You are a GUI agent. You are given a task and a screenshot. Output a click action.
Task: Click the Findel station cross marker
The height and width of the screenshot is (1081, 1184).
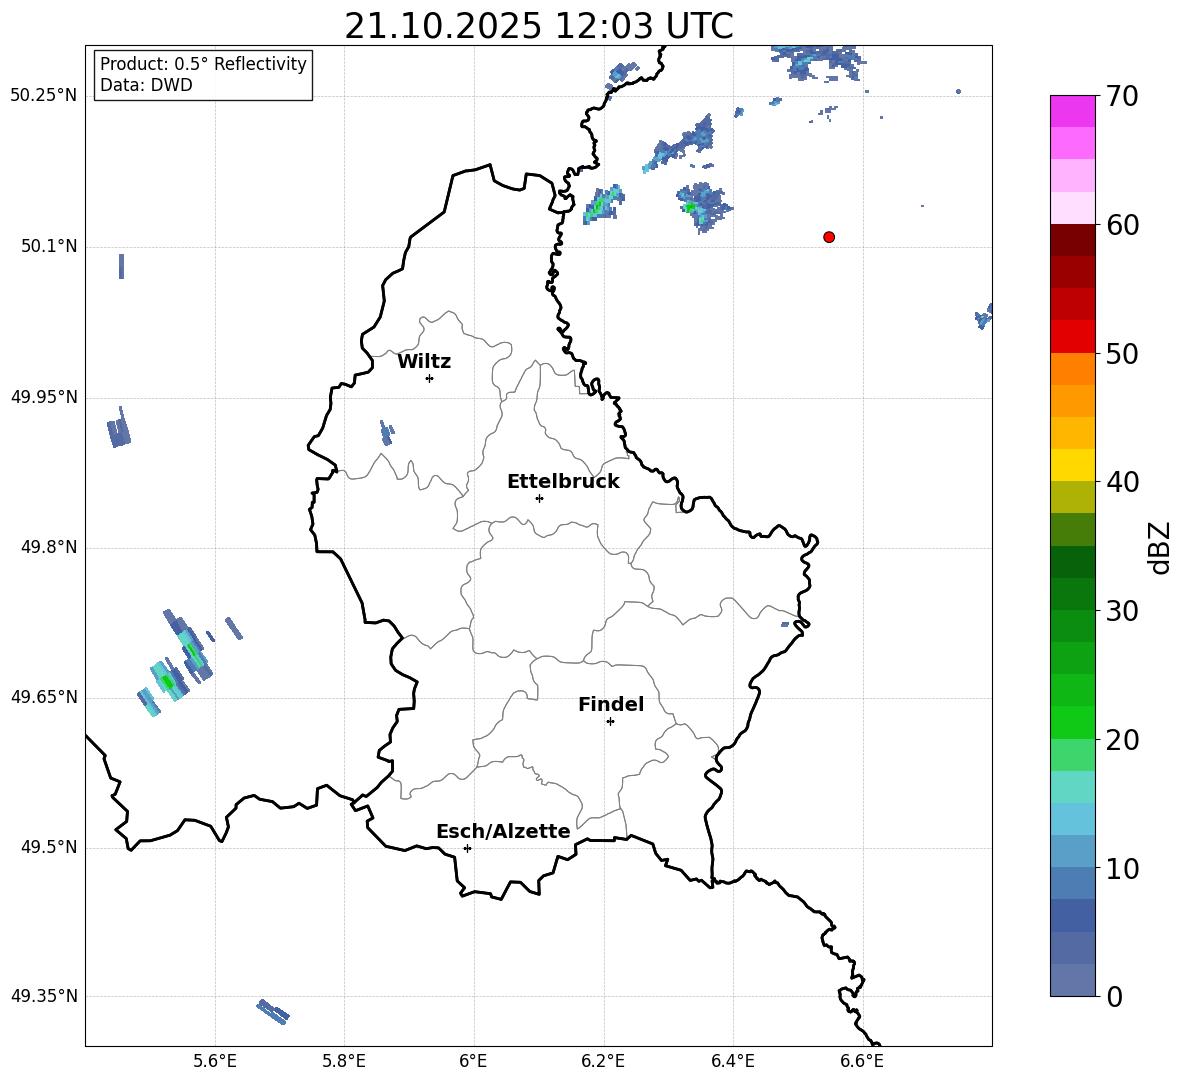610,722
